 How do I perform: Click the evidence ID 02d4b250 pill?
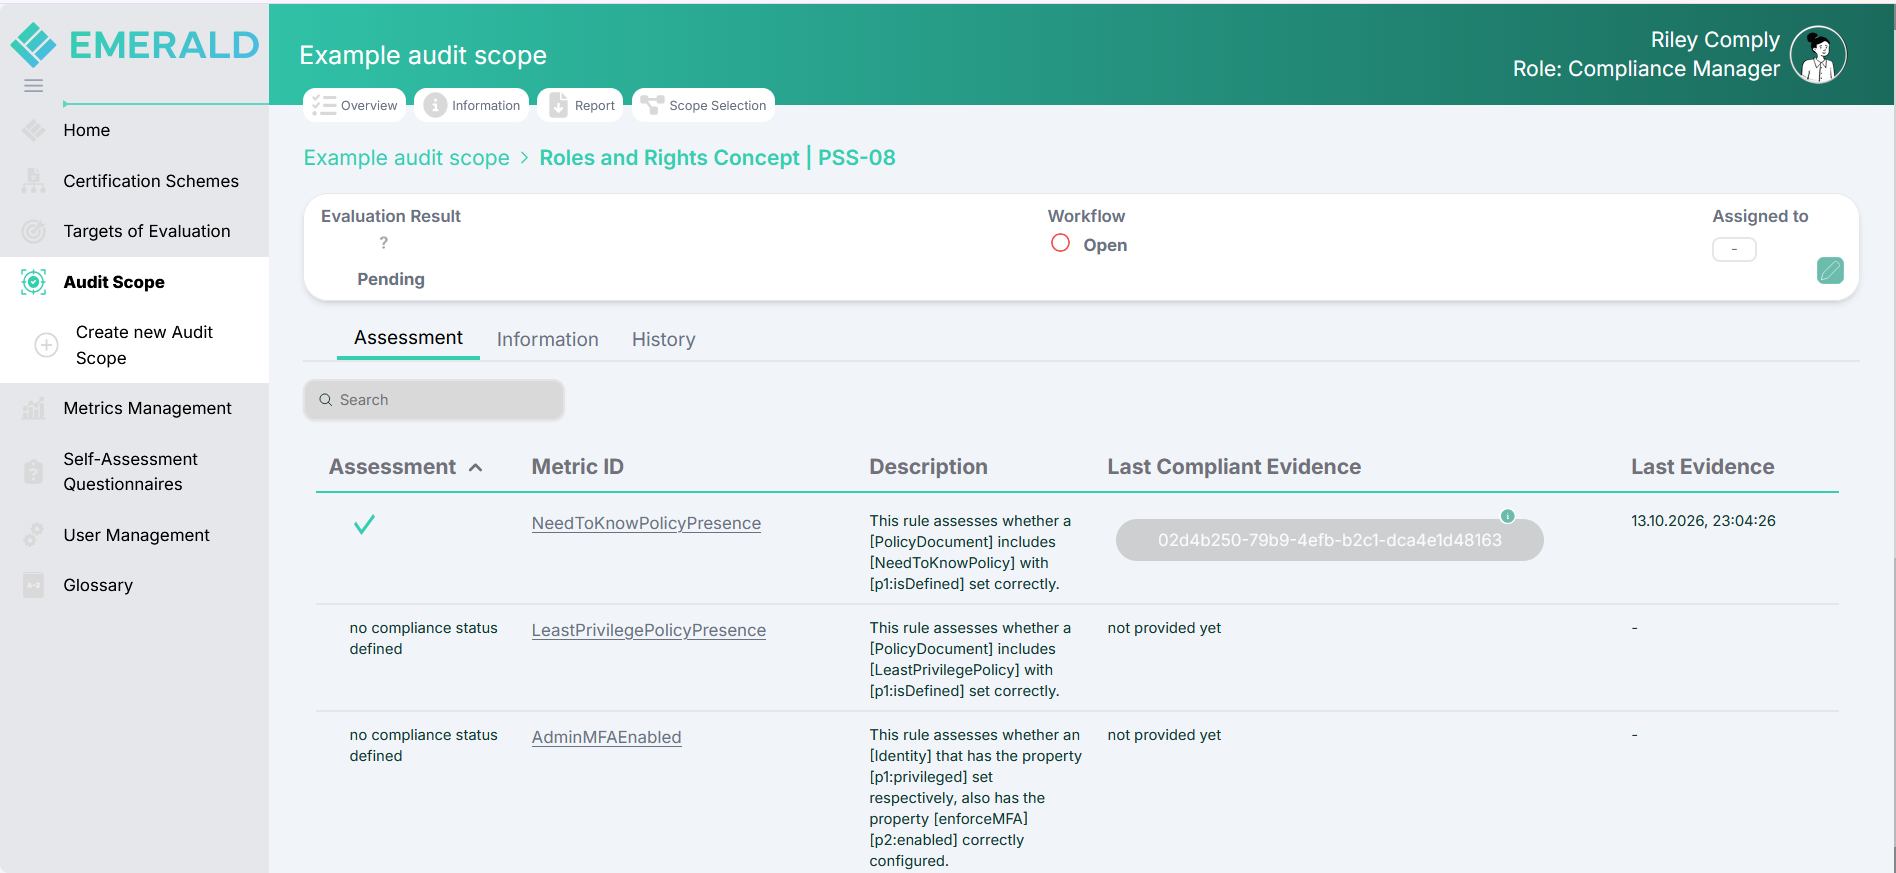1329,540
